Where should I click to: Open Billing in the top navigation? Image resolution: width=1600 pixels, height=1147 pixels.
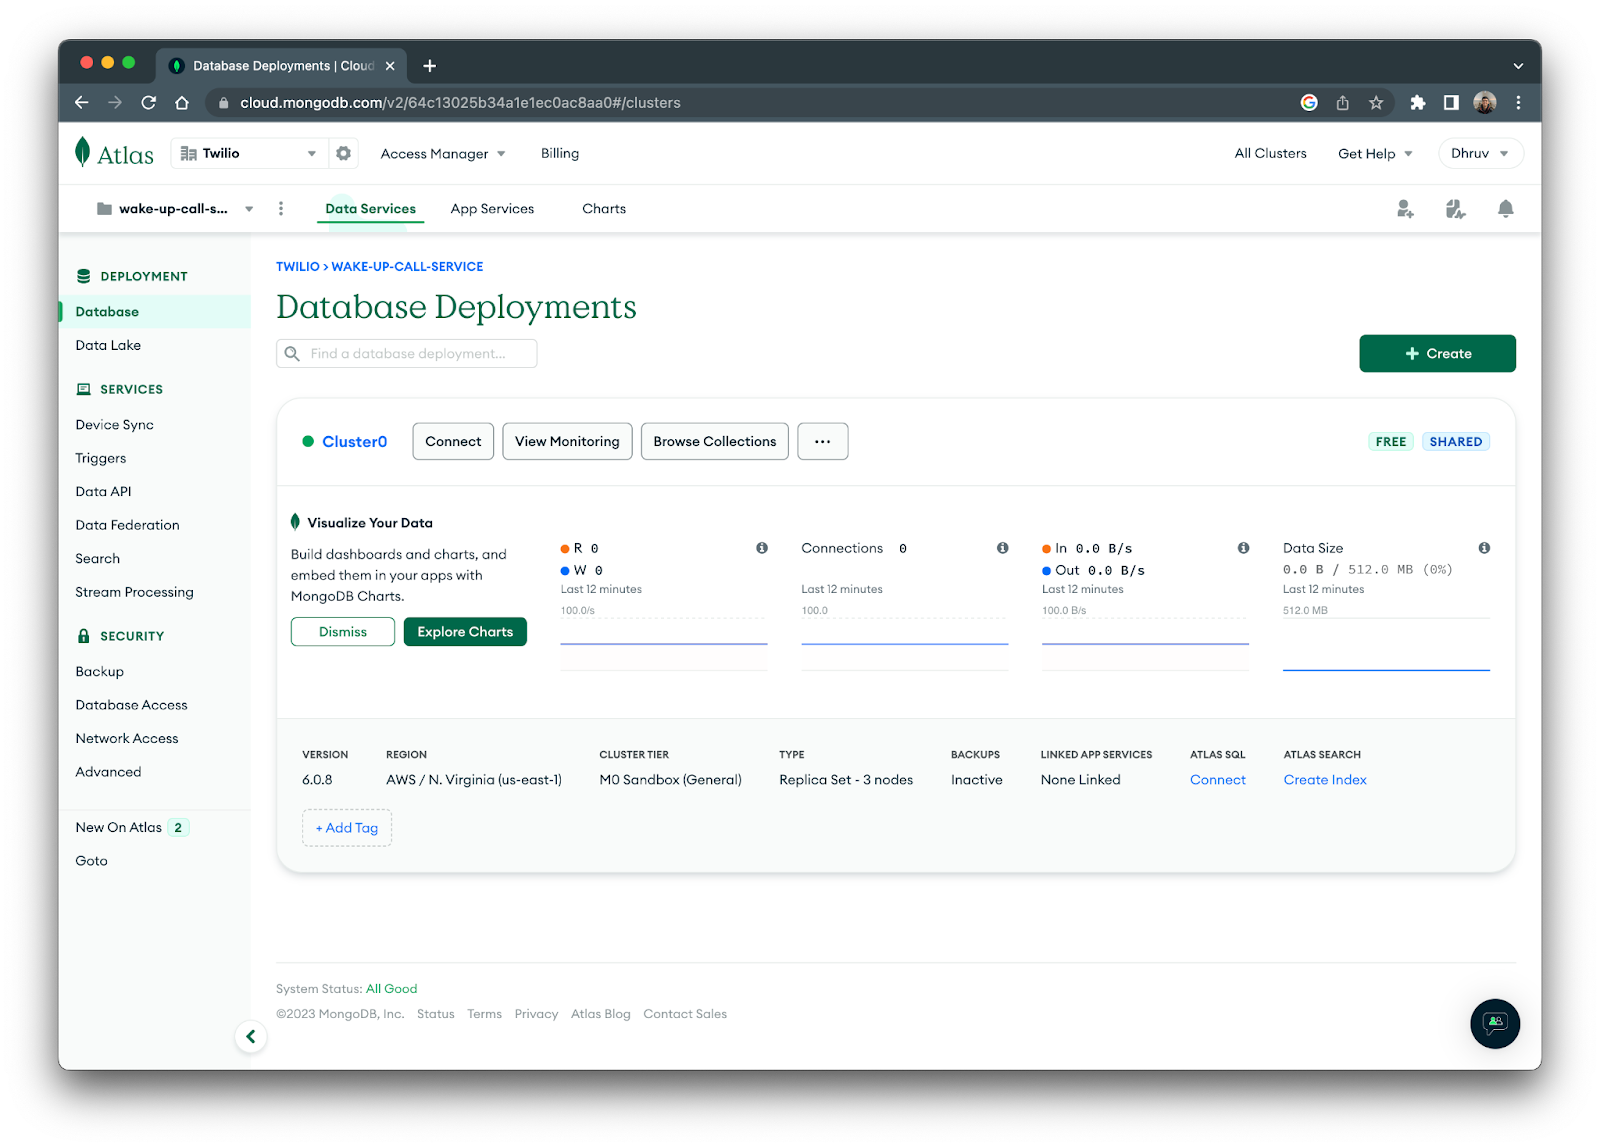(560, 153)
